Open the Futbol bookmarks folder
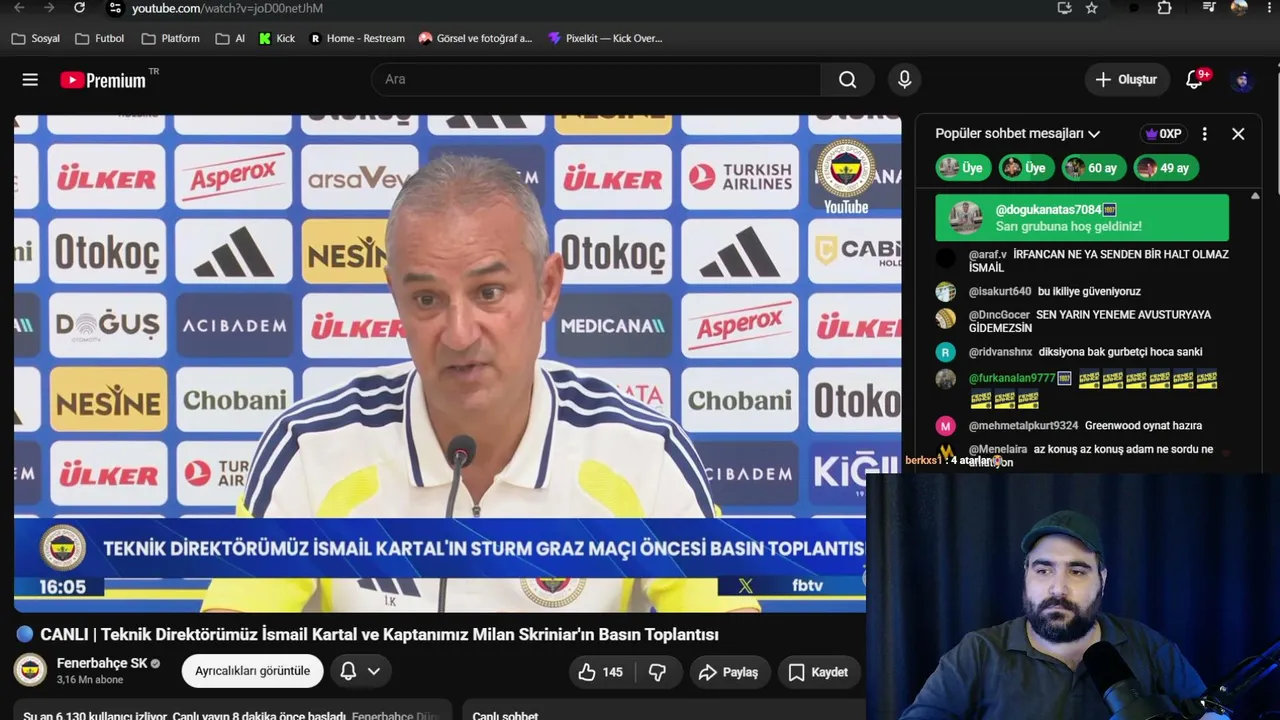Screen dimensions: 1280x720 pyautogui.click(x=98, y=39)
